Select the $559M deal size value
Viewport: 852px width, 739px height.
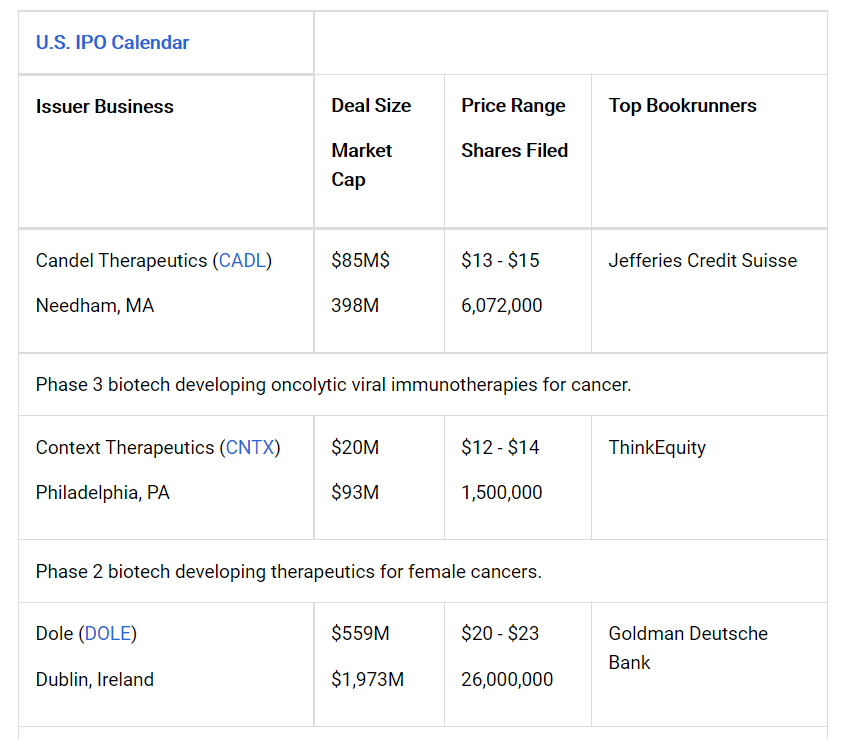[361, 633]
